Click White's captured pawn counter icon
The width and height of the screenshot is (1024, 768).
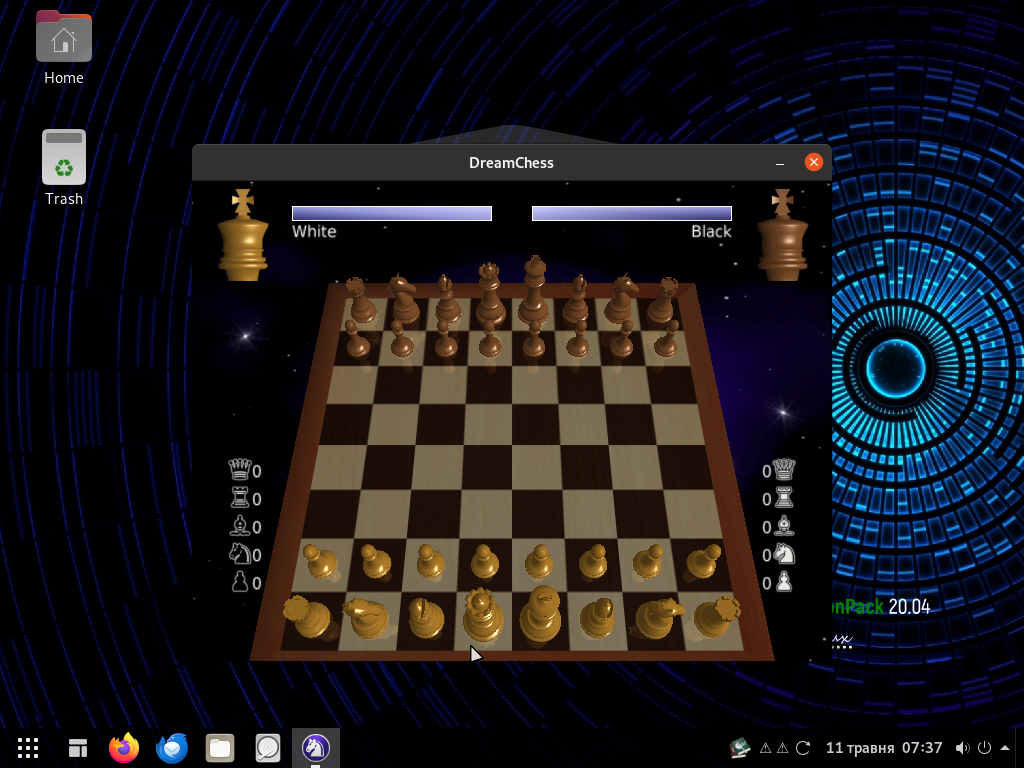point(240,581)
